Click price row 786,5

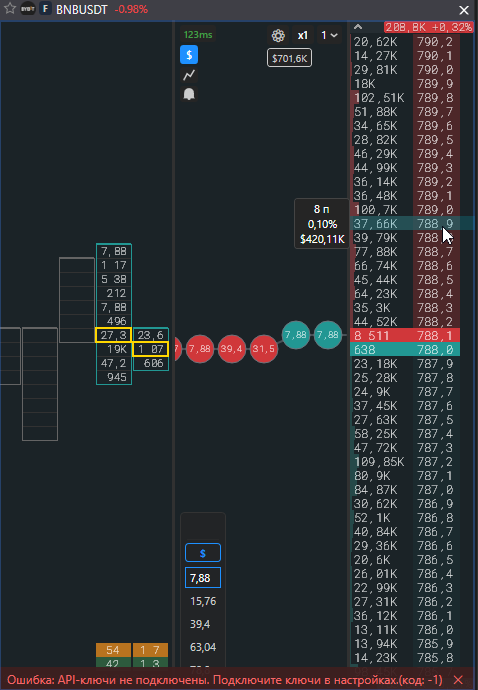(x=405, y=560)
